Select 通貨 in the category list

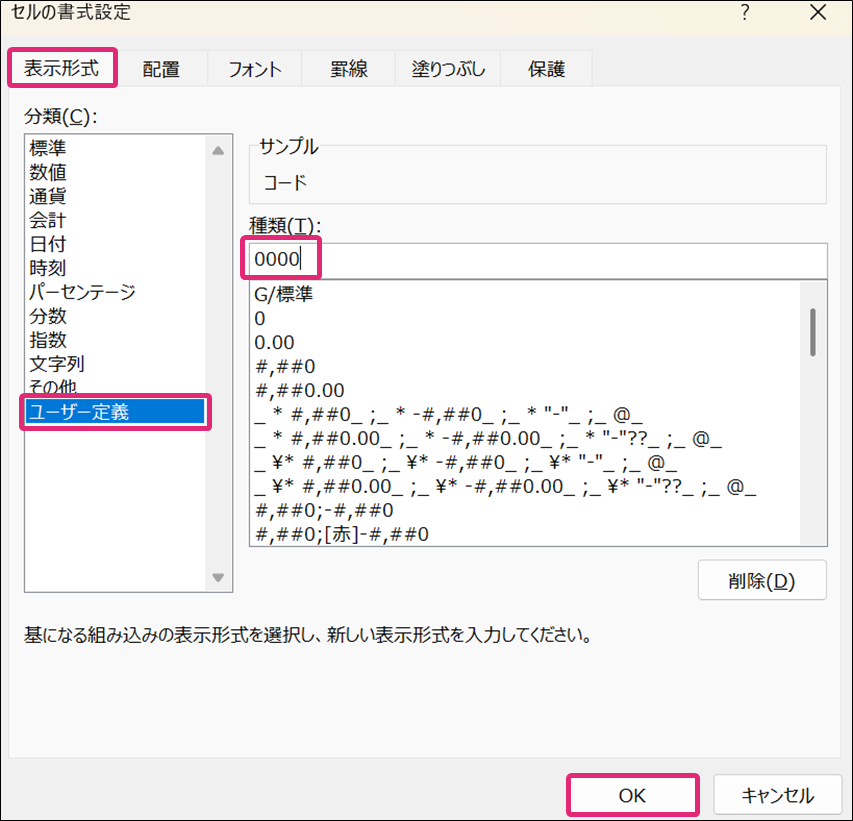[48, 196]
